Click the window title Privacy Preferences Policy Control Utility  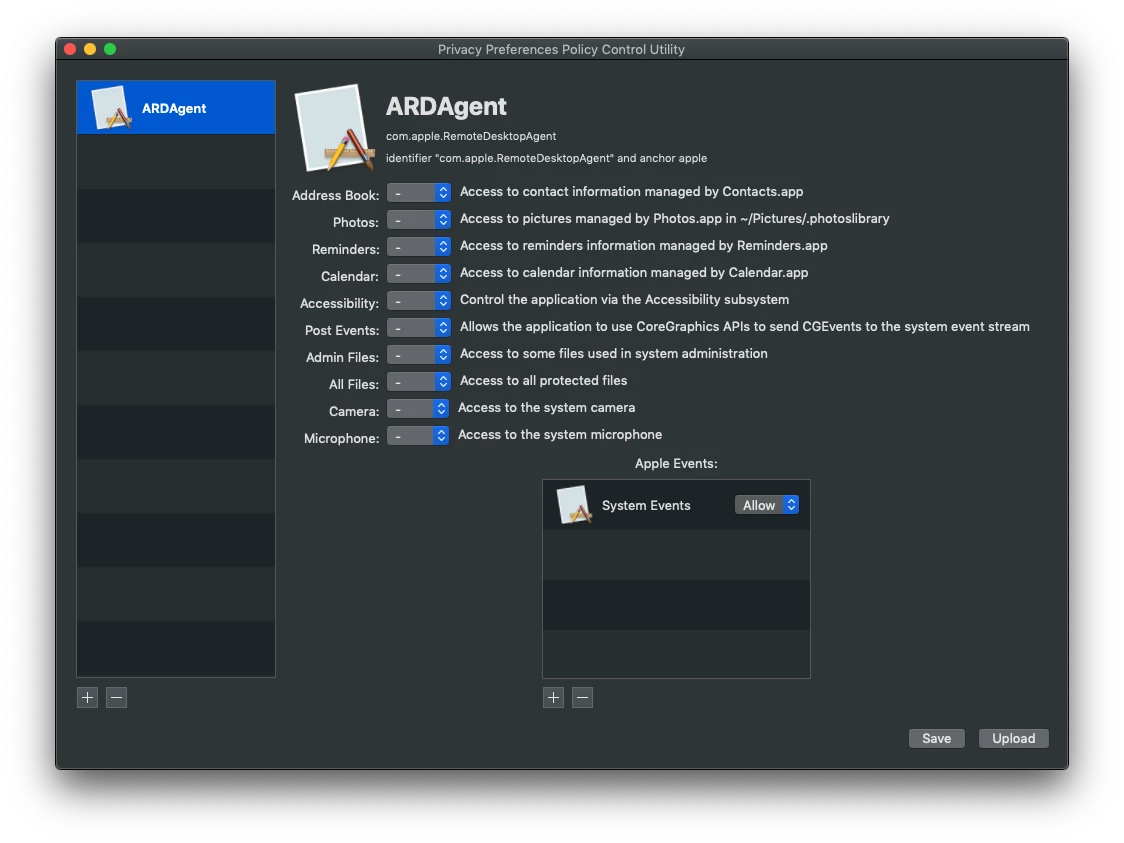561,49
